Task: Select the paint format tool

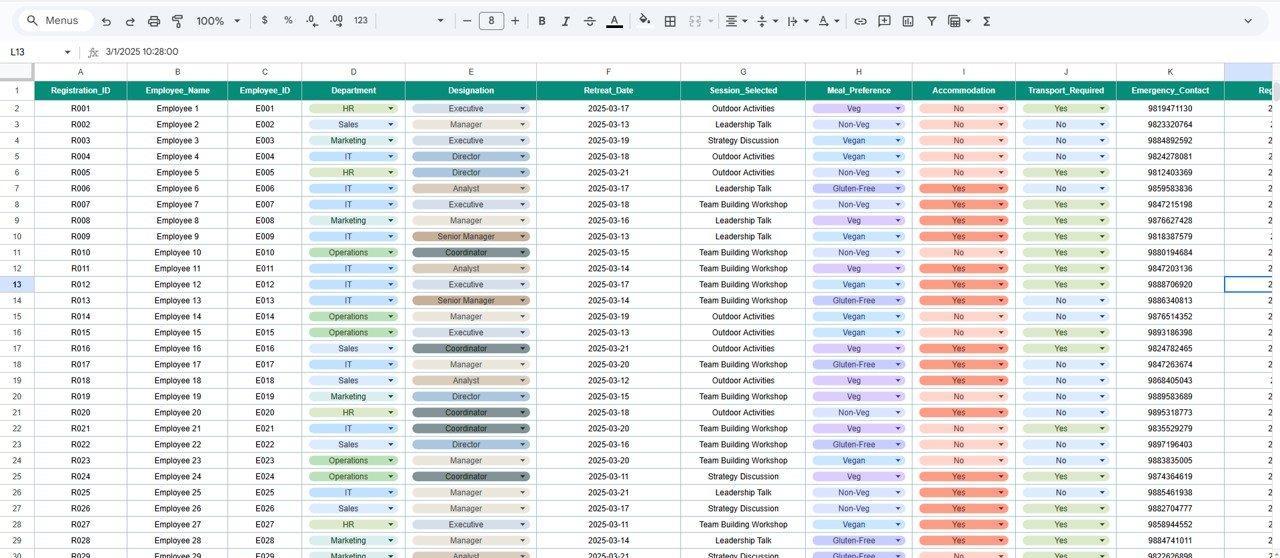Action: pos(177,21)
